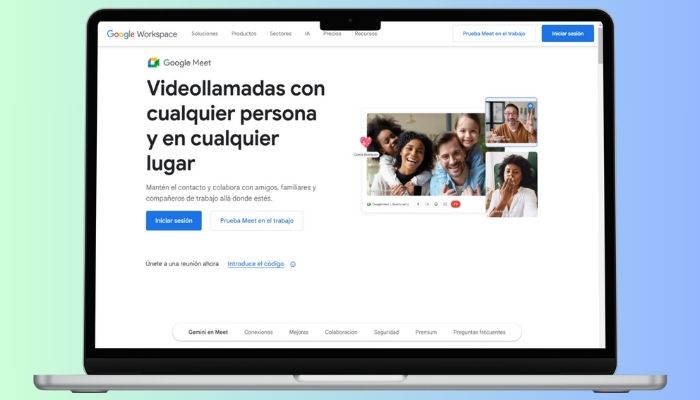Select the Seguridad tab
Screen dimensions: 700x400
386,332
